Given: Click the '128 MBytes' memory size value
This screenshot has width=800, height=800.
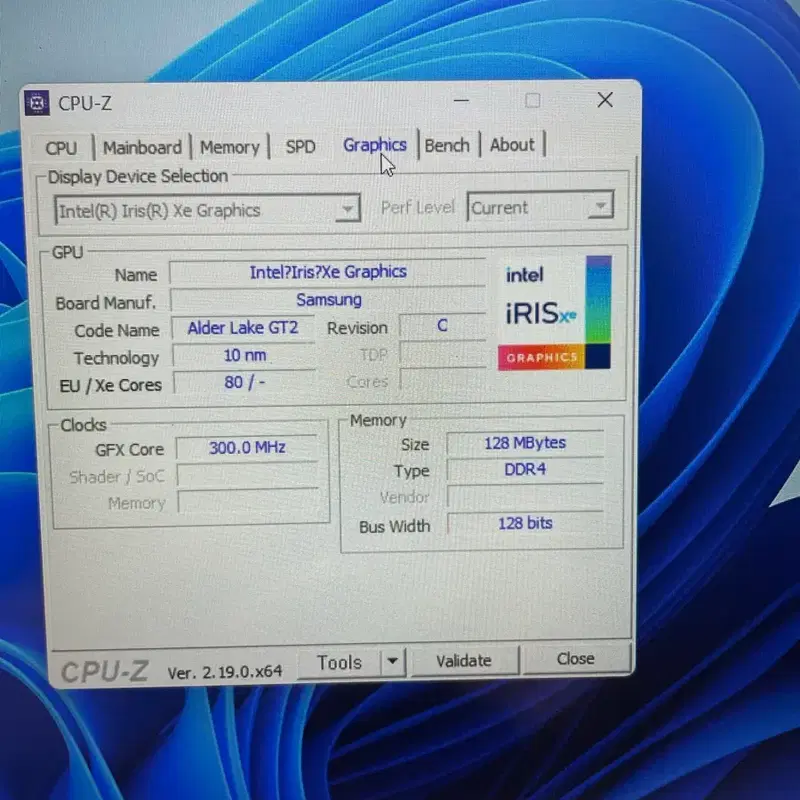Looking at the screenshot, I should 525,443.
